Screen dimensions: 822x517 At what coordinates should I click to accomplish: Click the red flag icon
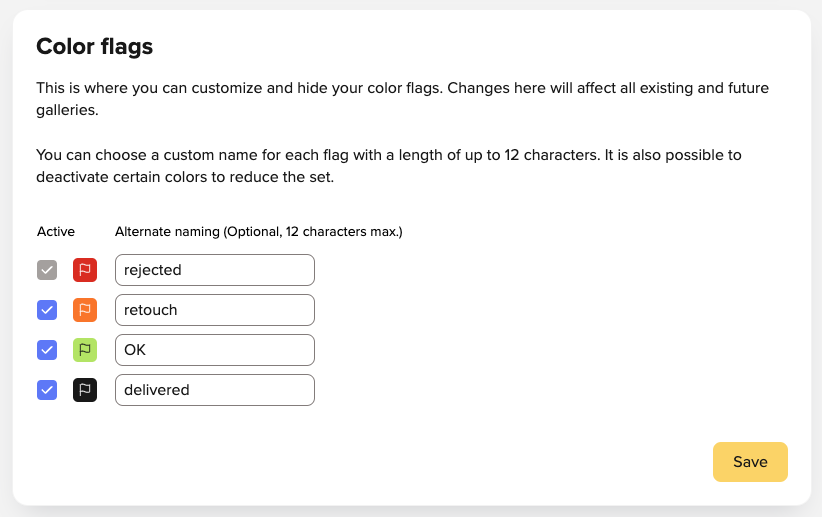pyautogui.click(x=85, y=270)
